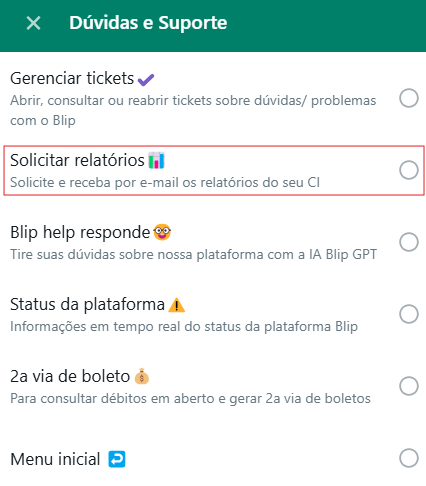This screenshot has height=486, width=426.
Task: Click the warning triangle icon beside Status da plataforma
Action: [x=176, y=305]
